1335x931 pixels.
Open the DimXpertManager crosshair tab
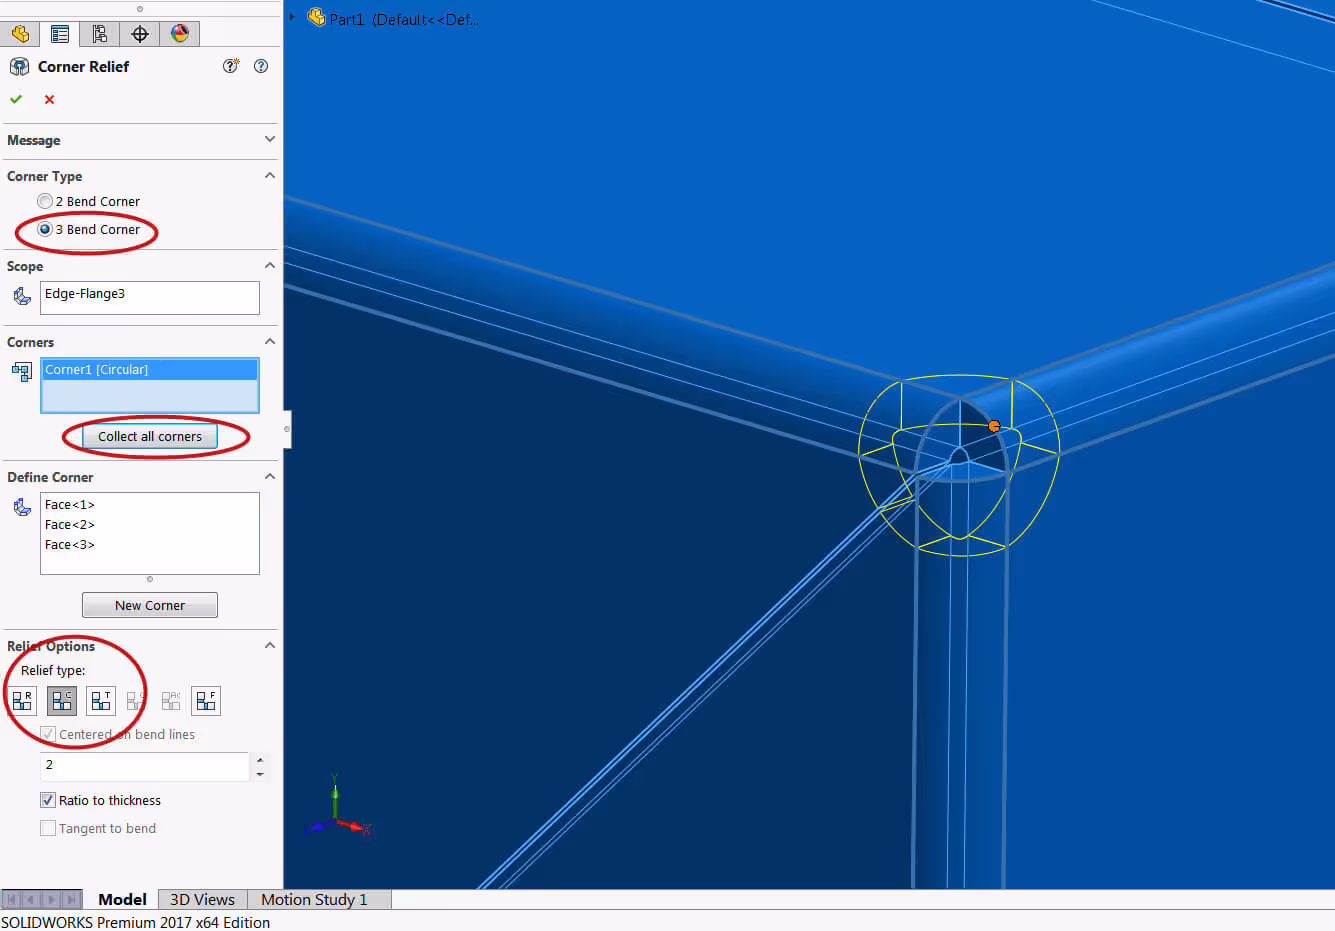click(140, 34)
